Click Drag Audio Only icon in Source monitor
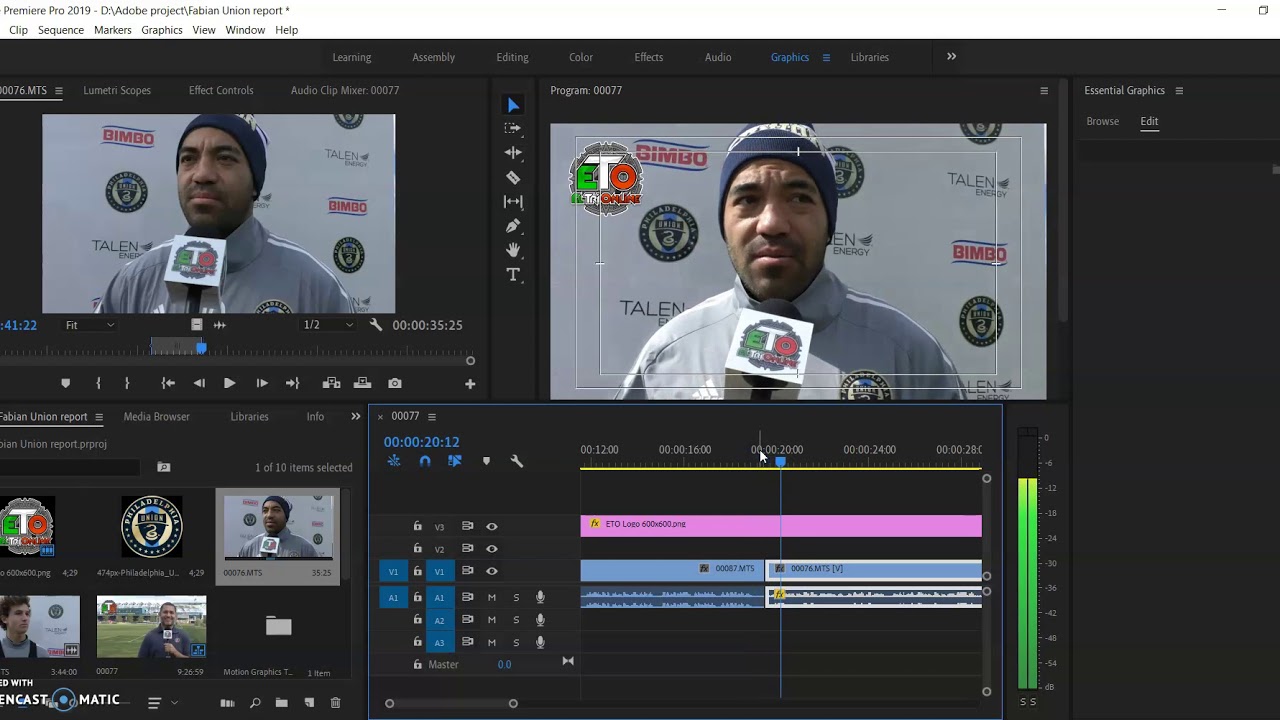Screen dimensions: 1280x720 (x=220, y=325)
